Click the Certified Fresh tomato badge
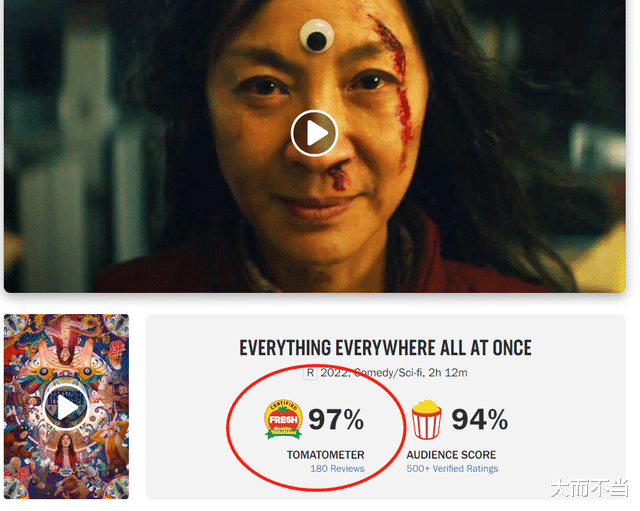 [x=283, y=420]
